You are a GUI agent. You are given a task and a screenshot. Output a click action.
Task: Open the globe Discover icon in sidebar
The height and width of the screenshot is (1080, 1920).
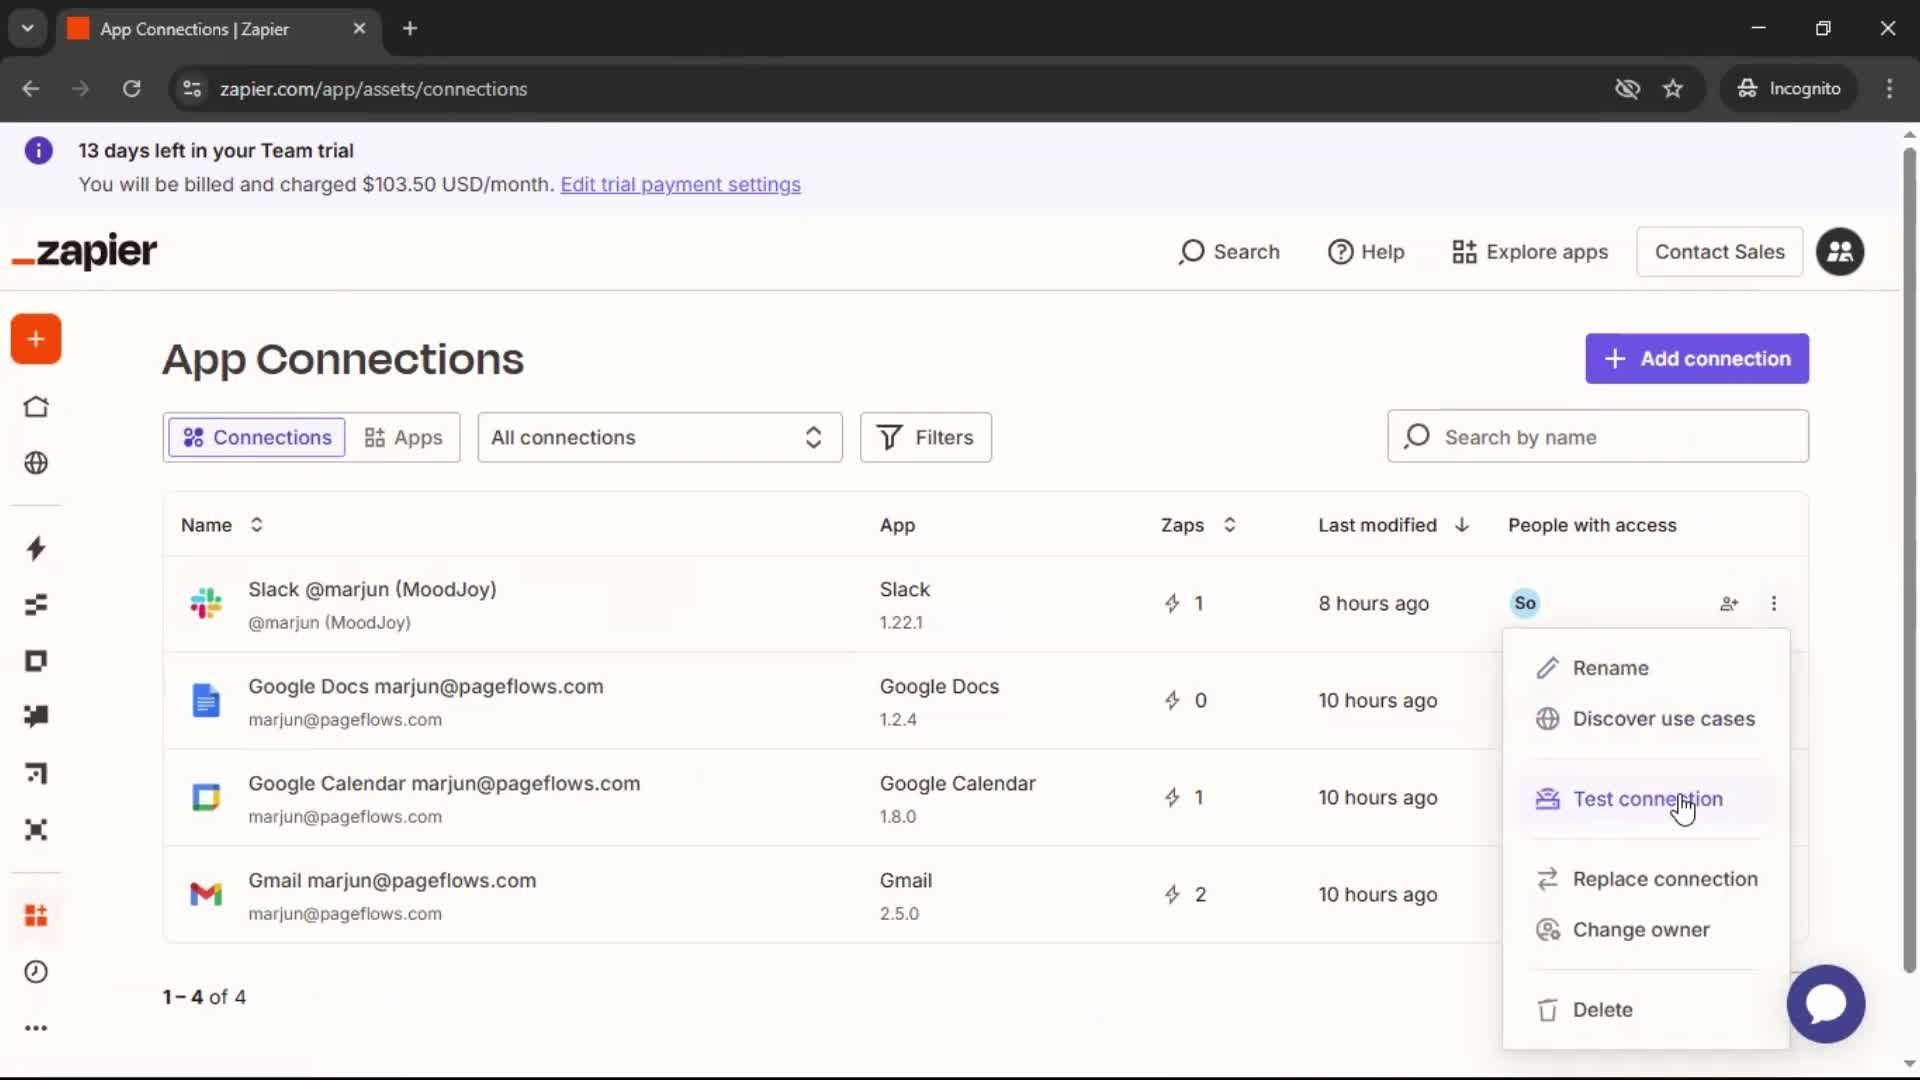point(36,463)
